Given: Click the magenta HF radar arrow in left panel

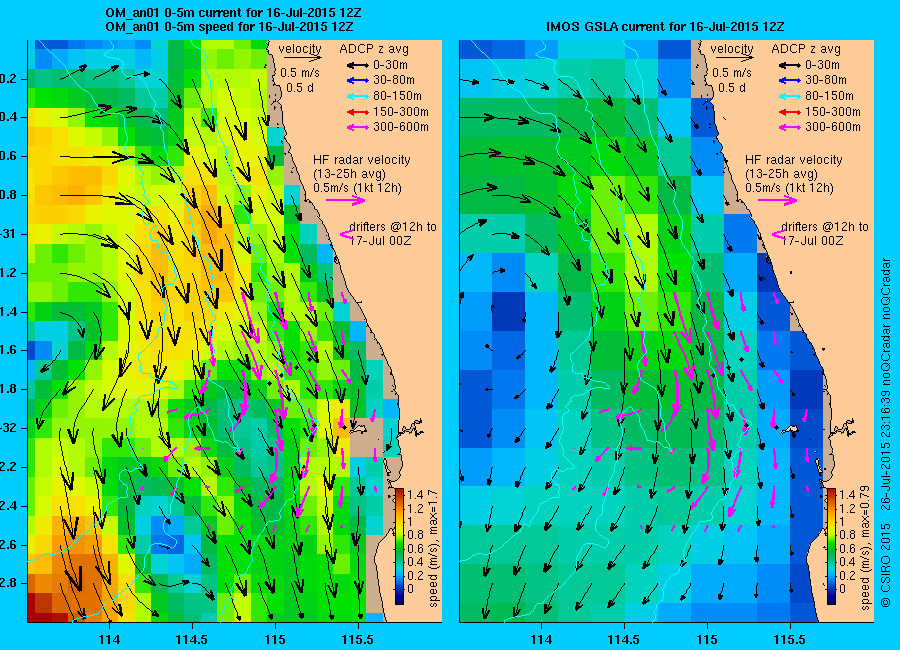Looking at the screenshot, I should (346, 200).
